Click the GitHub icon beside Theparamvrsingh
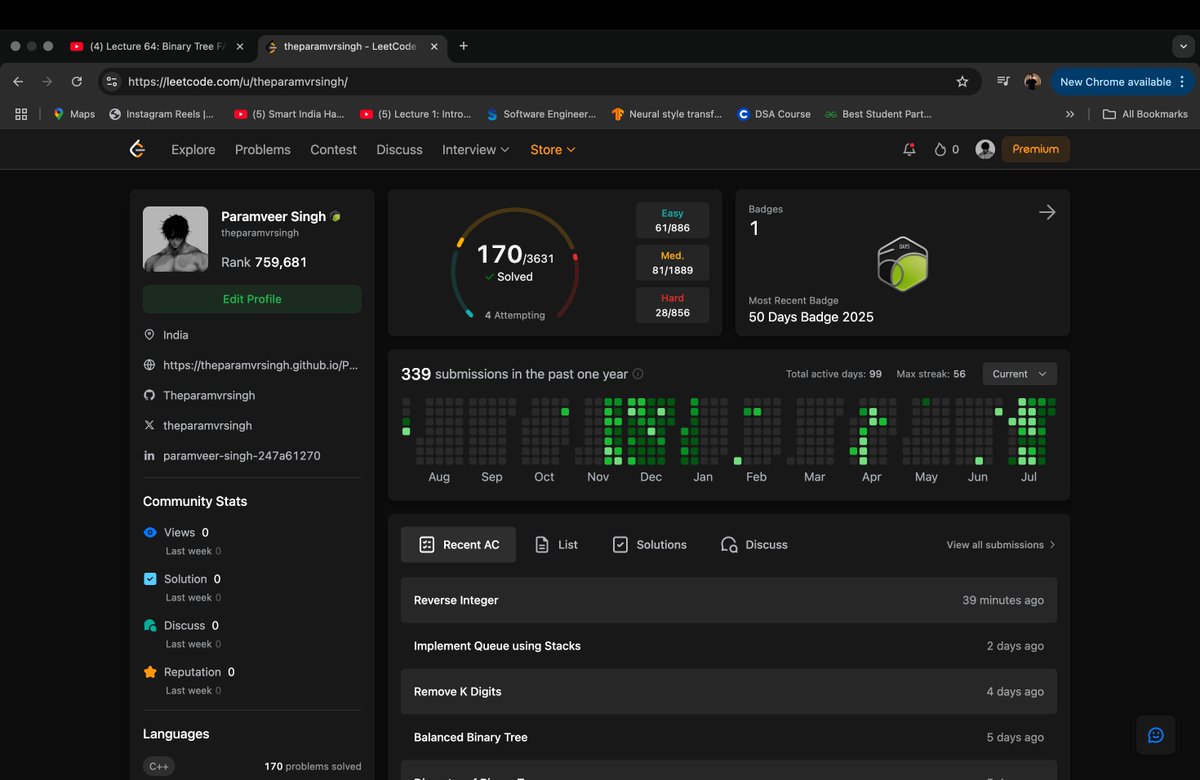This screenshot has height=780, width=1200. tap(149, 395)
